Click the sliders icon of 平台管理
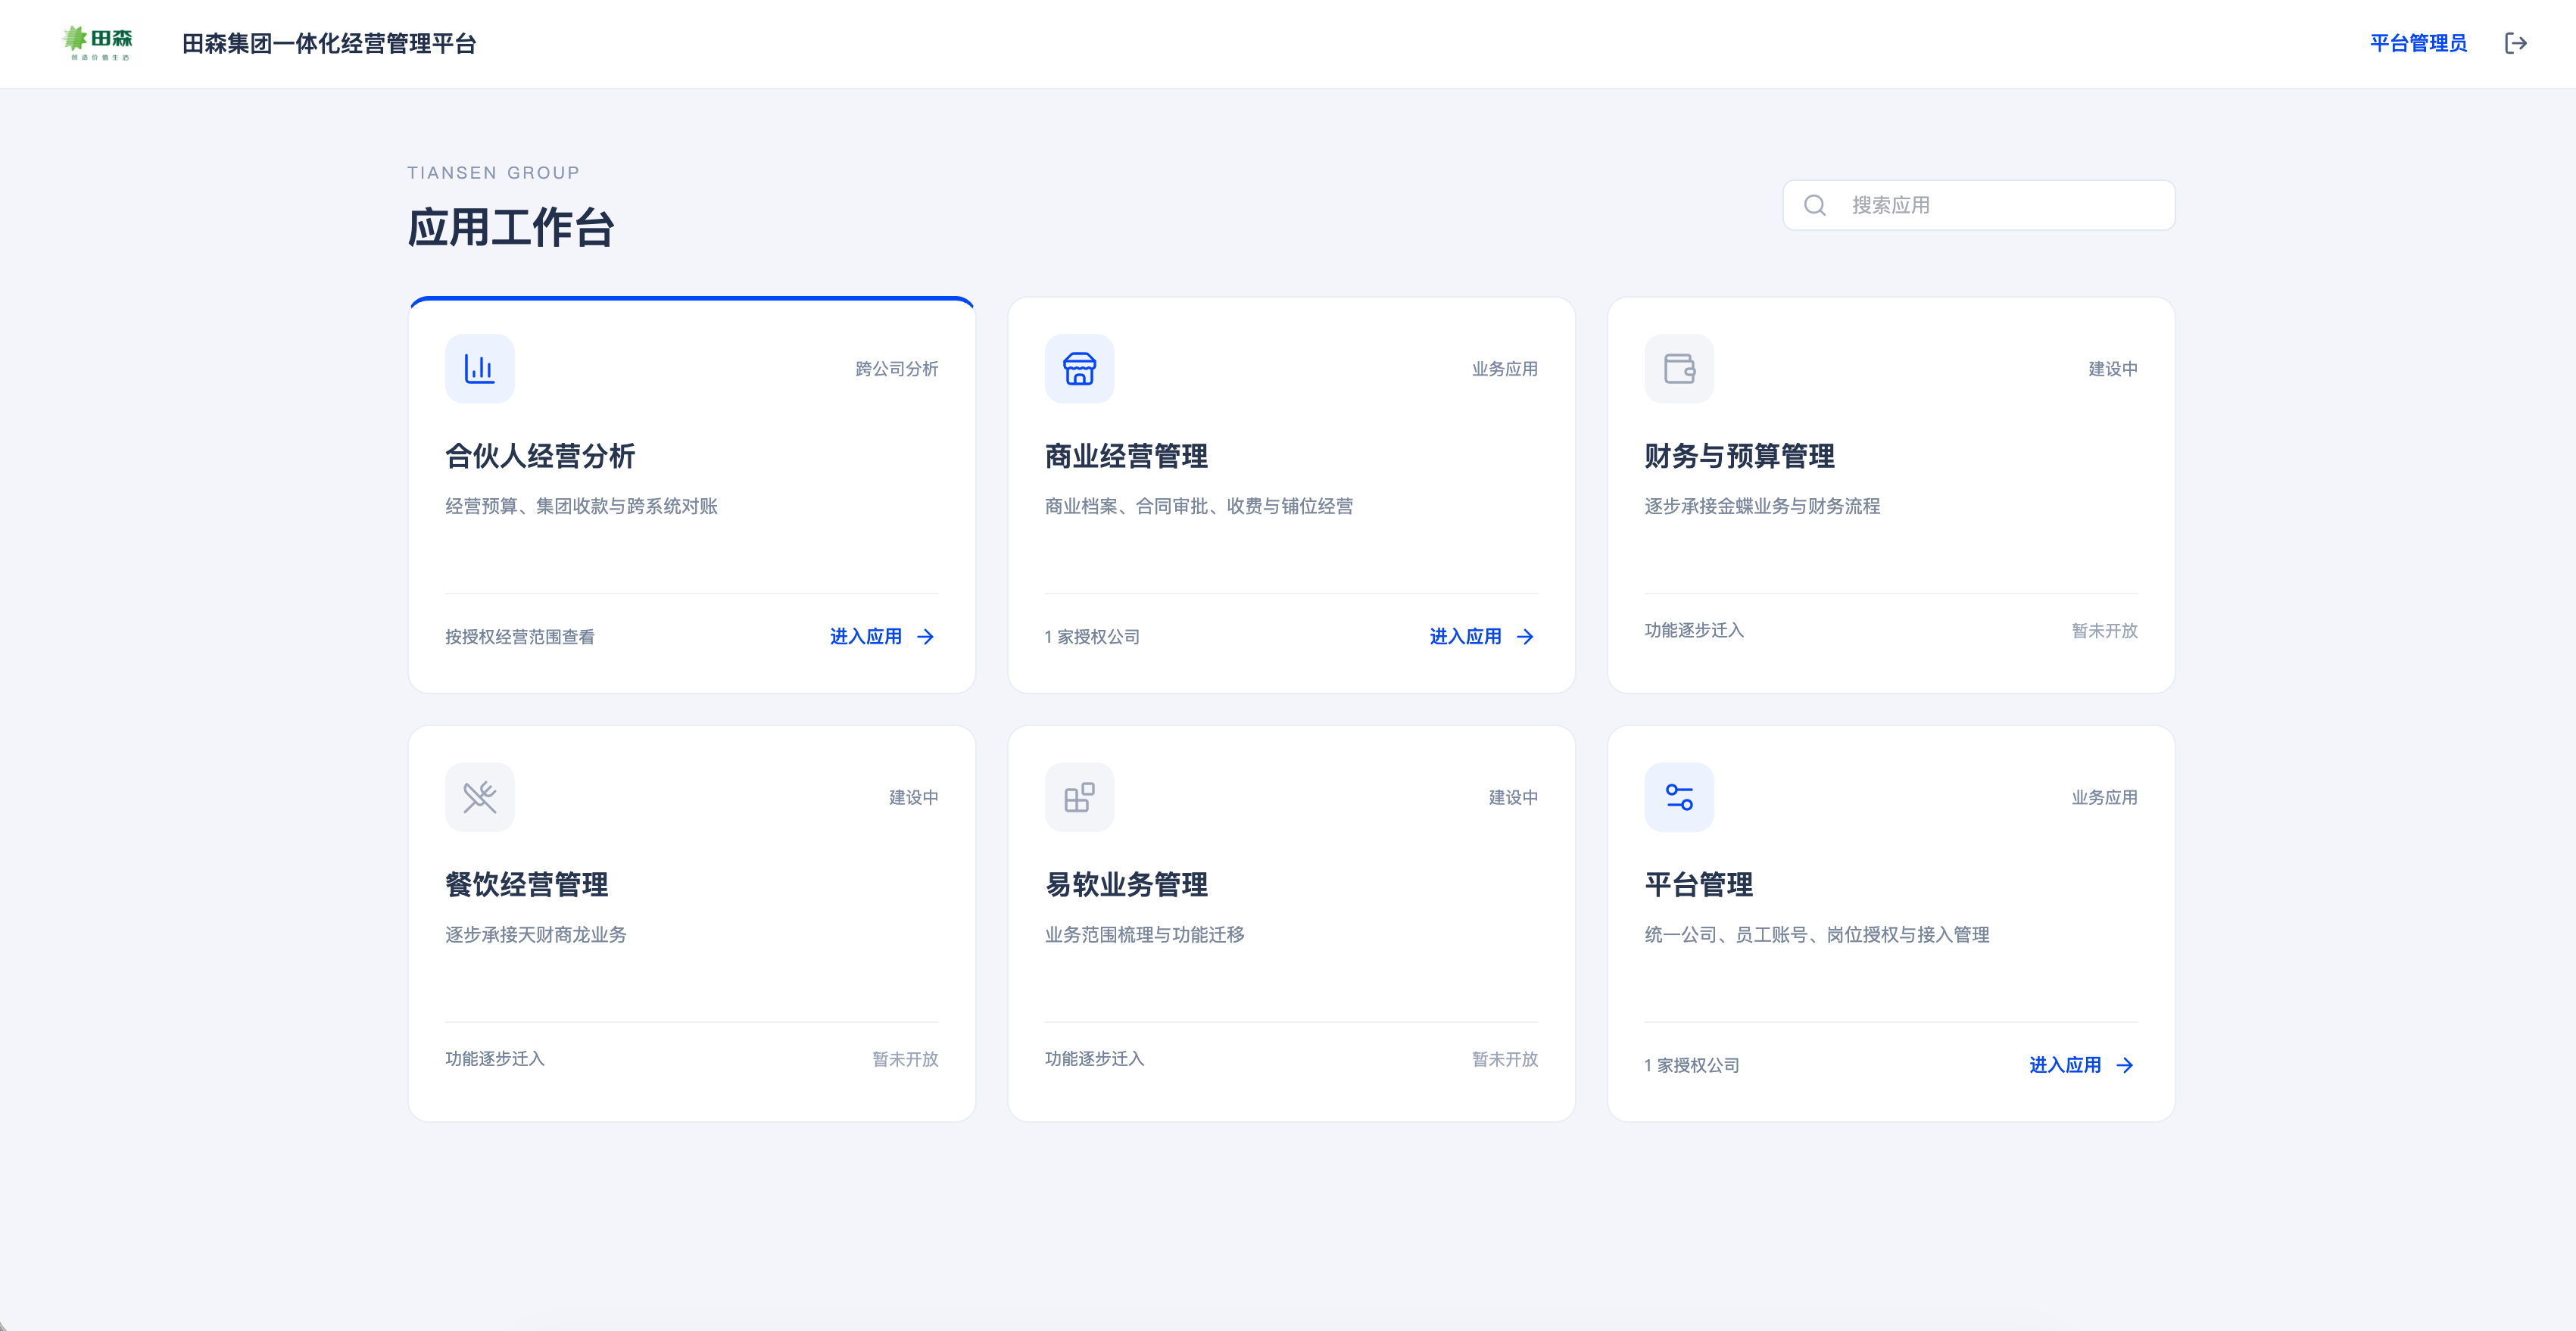 click(1679, 797)
